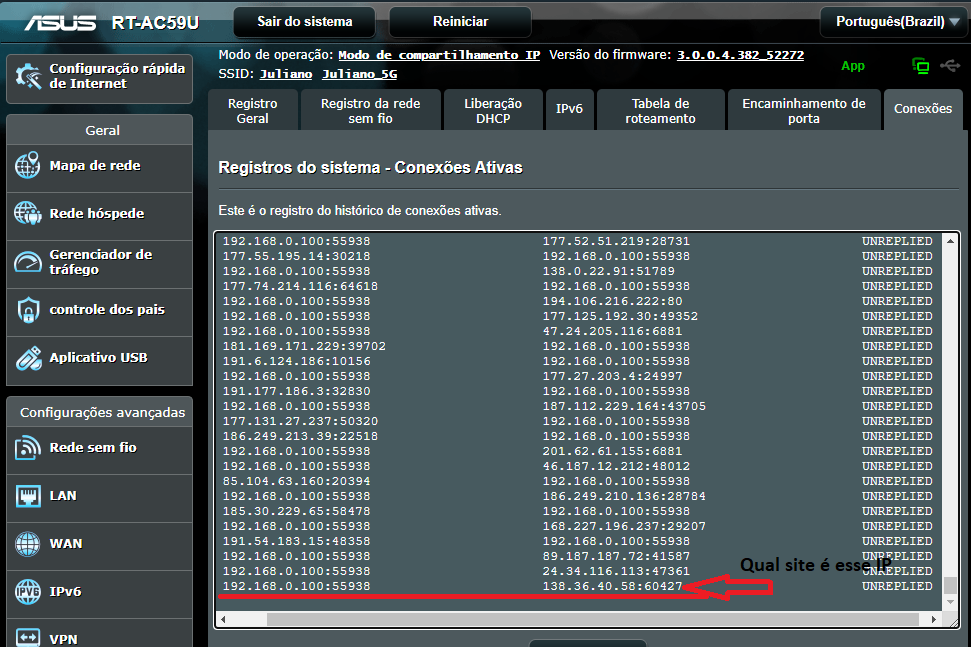The height and width of the screenshot is (647, 971).
Task: Open Rede hóspede menu item
Action: click(100, 216)
